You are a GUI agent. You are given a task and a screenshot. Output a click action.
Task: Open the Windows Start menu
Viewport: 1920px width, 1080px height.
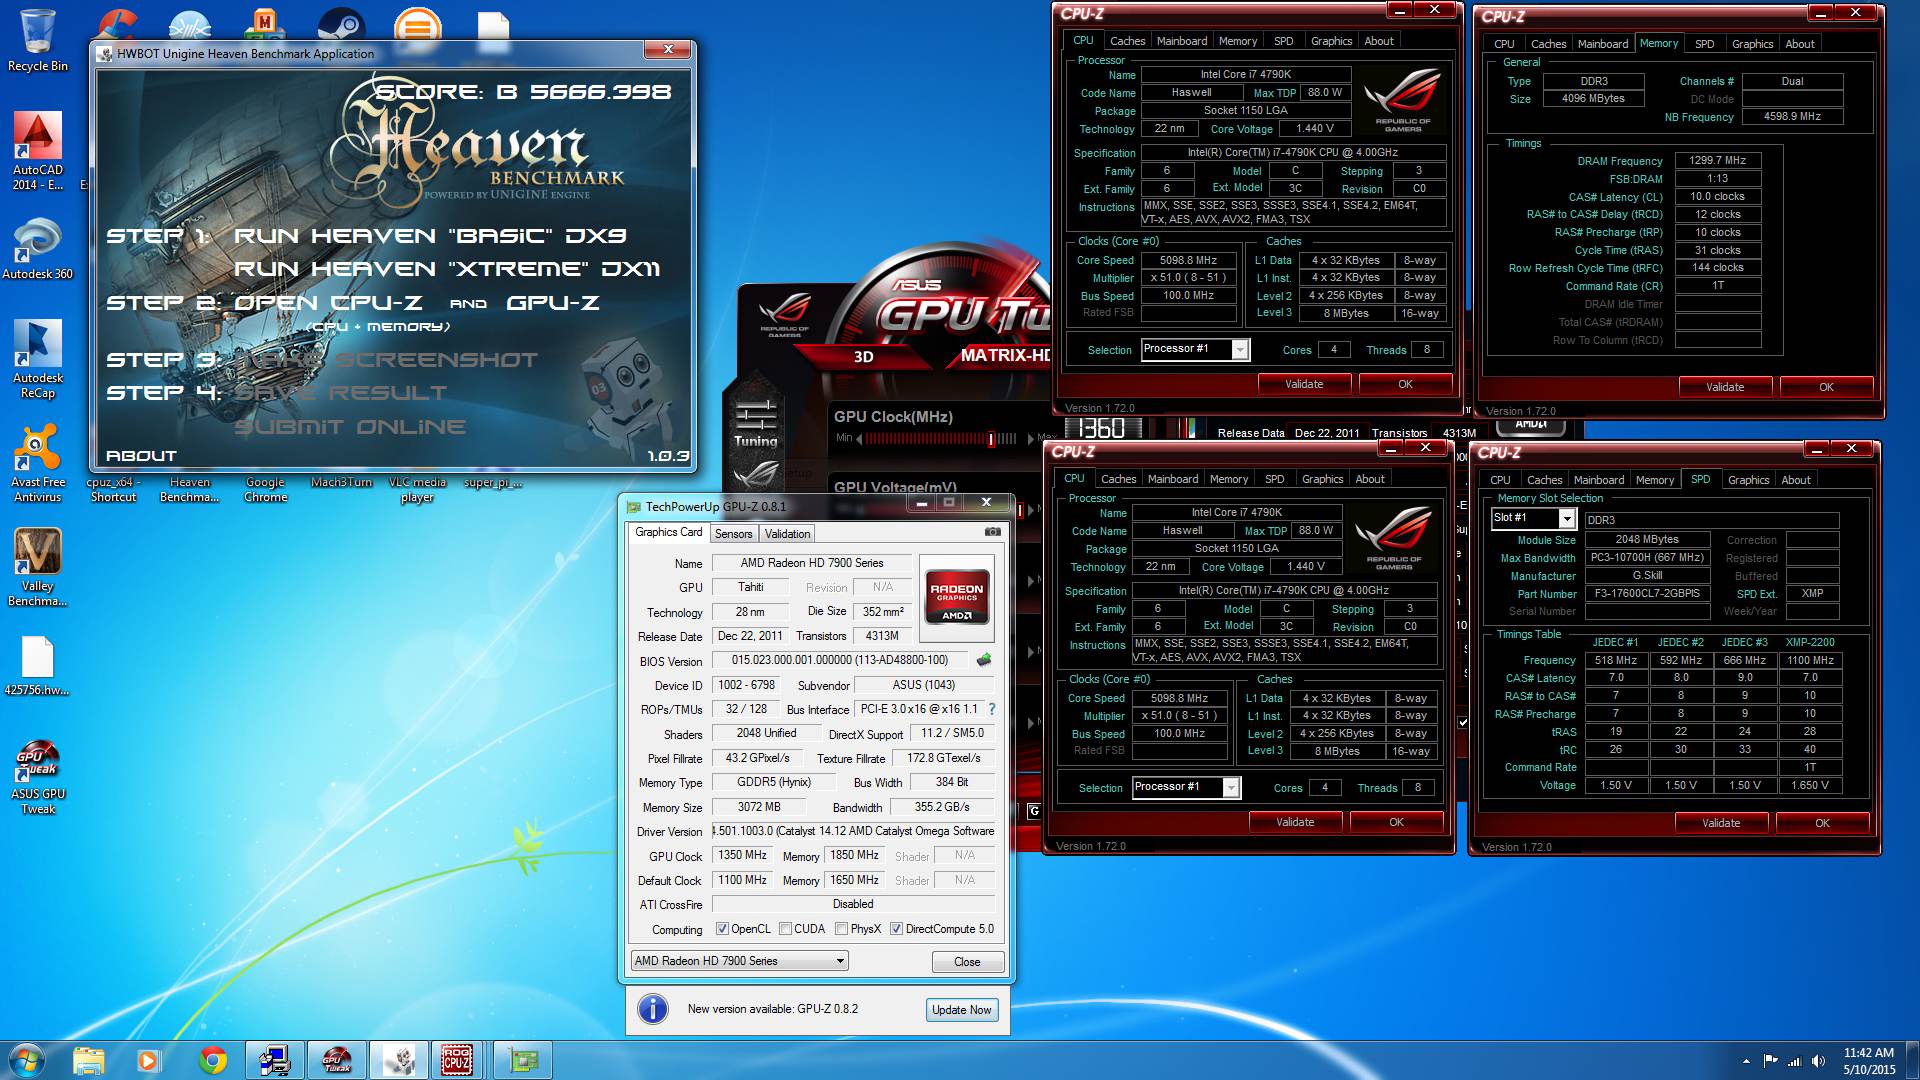point(27,1060)
